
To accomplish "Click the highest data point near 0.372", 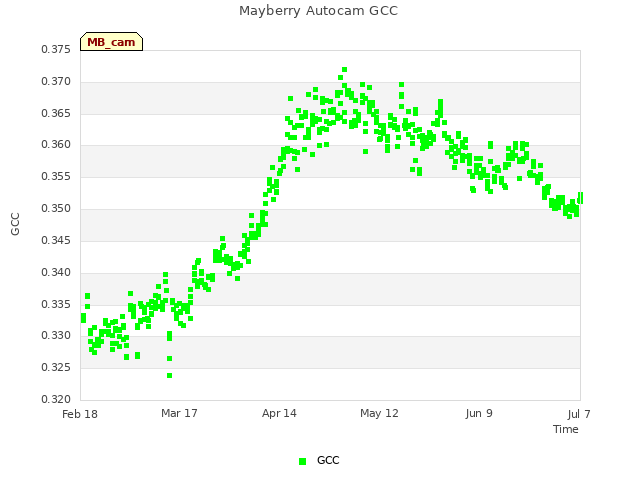I will click(x=344, y=69).
